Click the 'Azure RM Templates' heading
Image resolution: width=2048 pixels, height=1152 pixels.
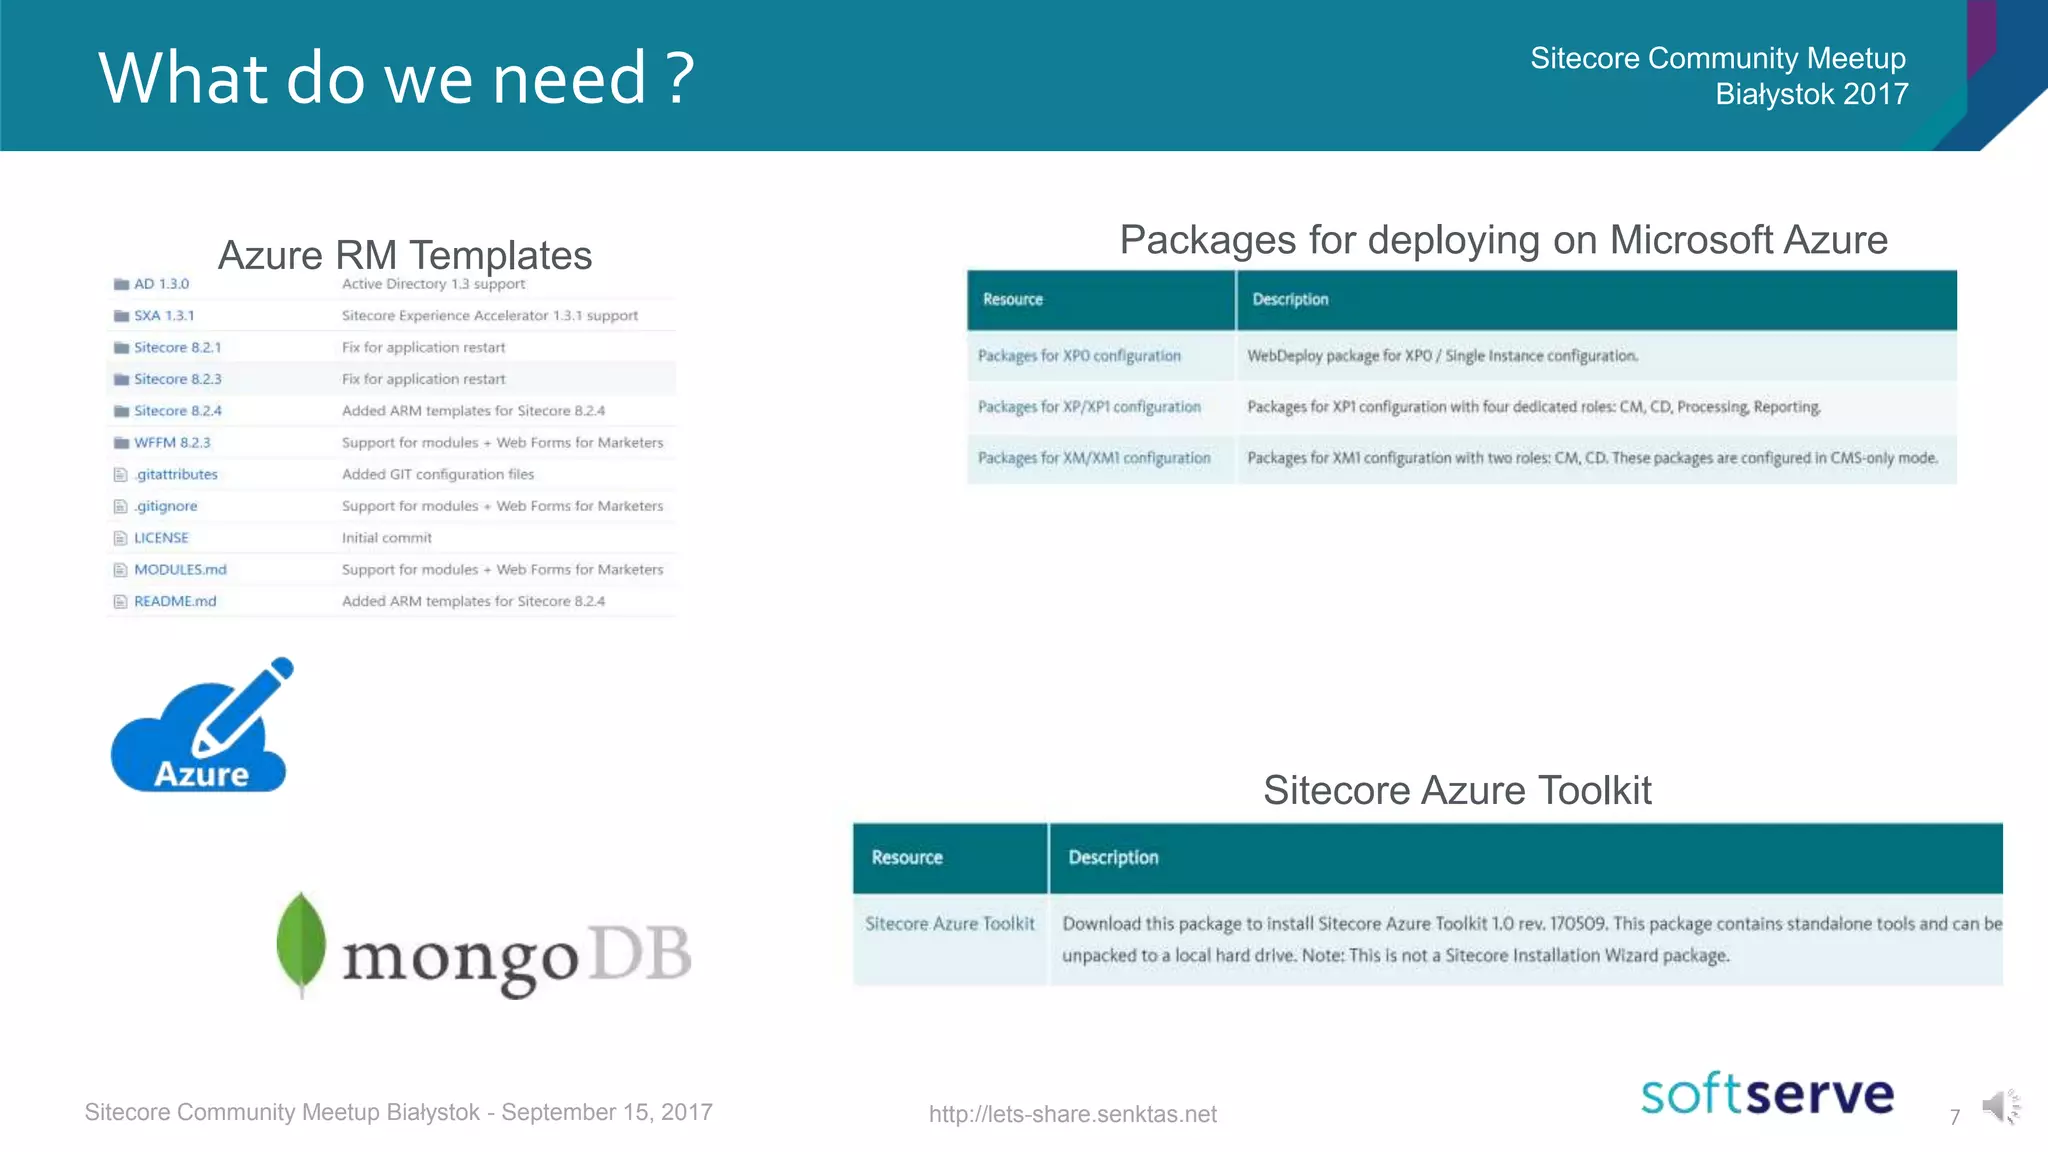[405, 255]
